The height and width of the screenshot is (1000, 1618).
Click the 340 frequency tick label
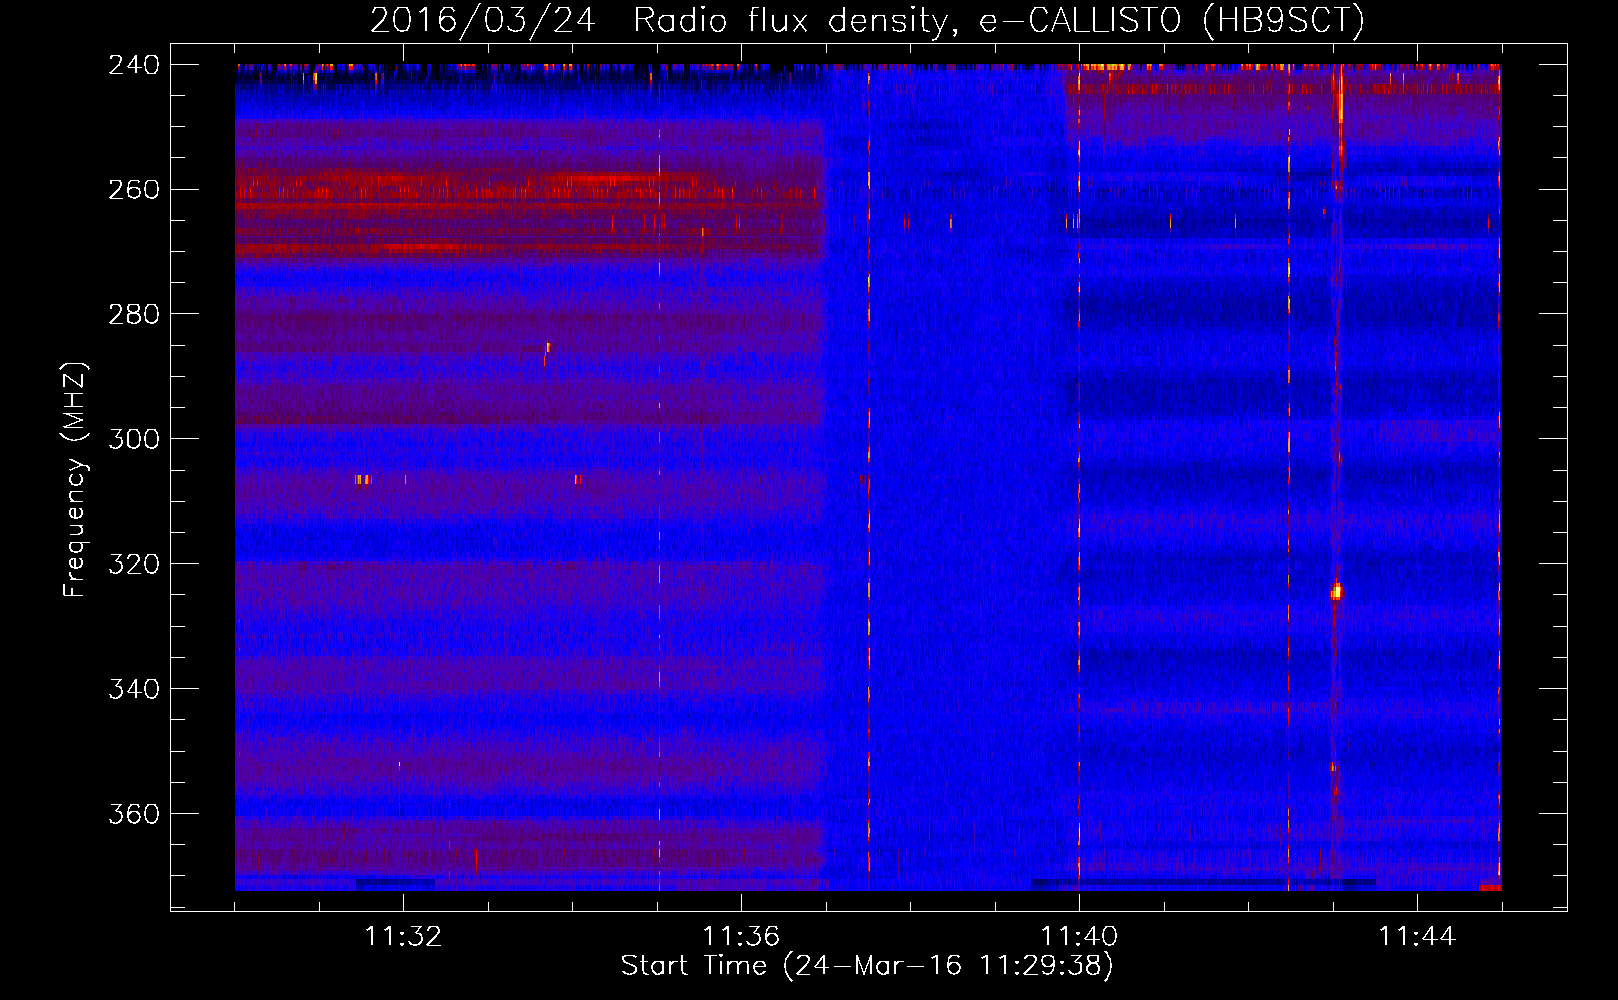coord(134,689)
